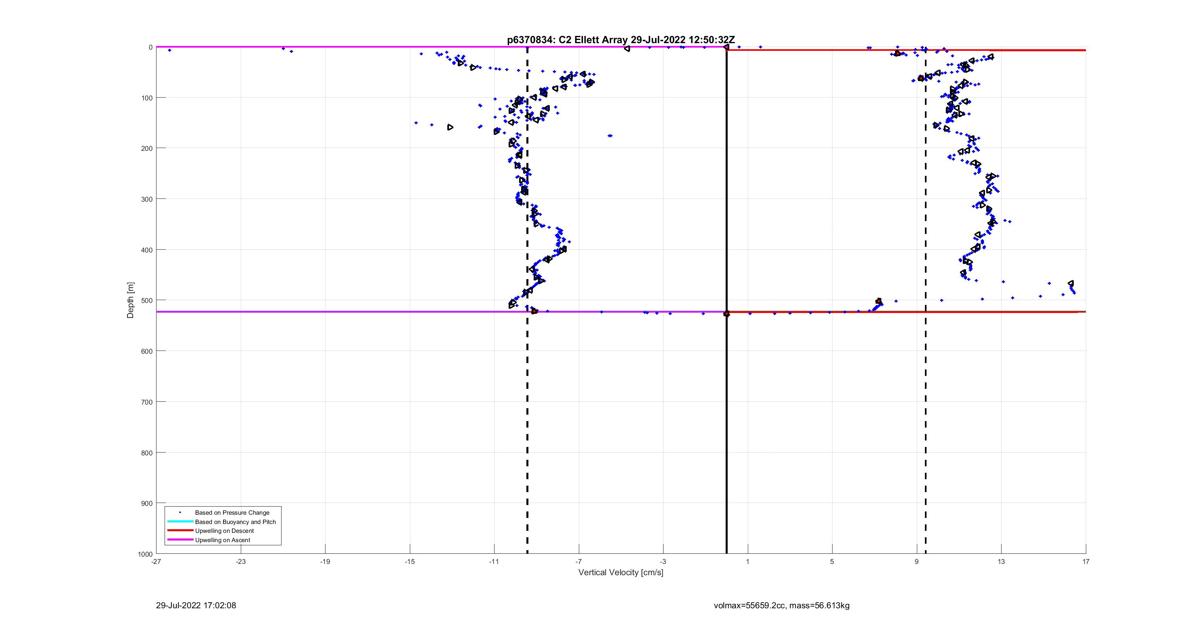Viewport: 1200px width, 622px height.
Task: Click x-axis tick label '5'
Action: [x=832, y=562]
